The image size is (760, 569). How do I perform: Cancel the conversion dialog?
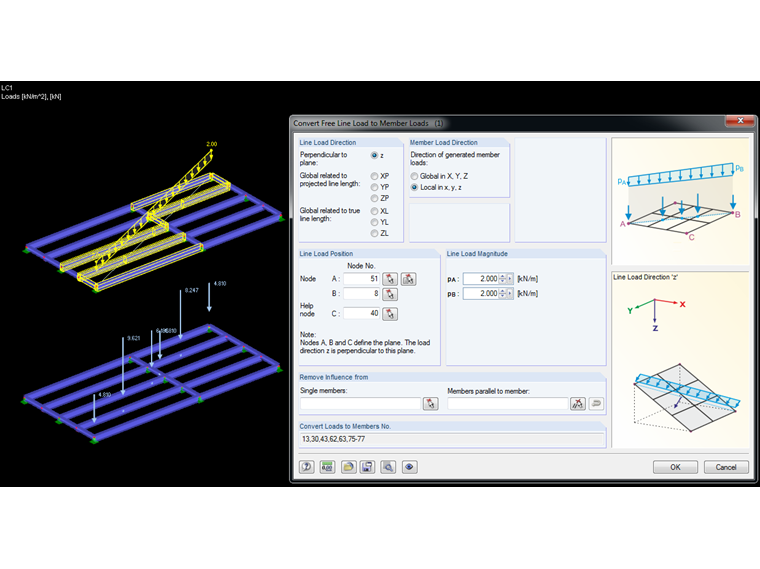tap(726, 467)
